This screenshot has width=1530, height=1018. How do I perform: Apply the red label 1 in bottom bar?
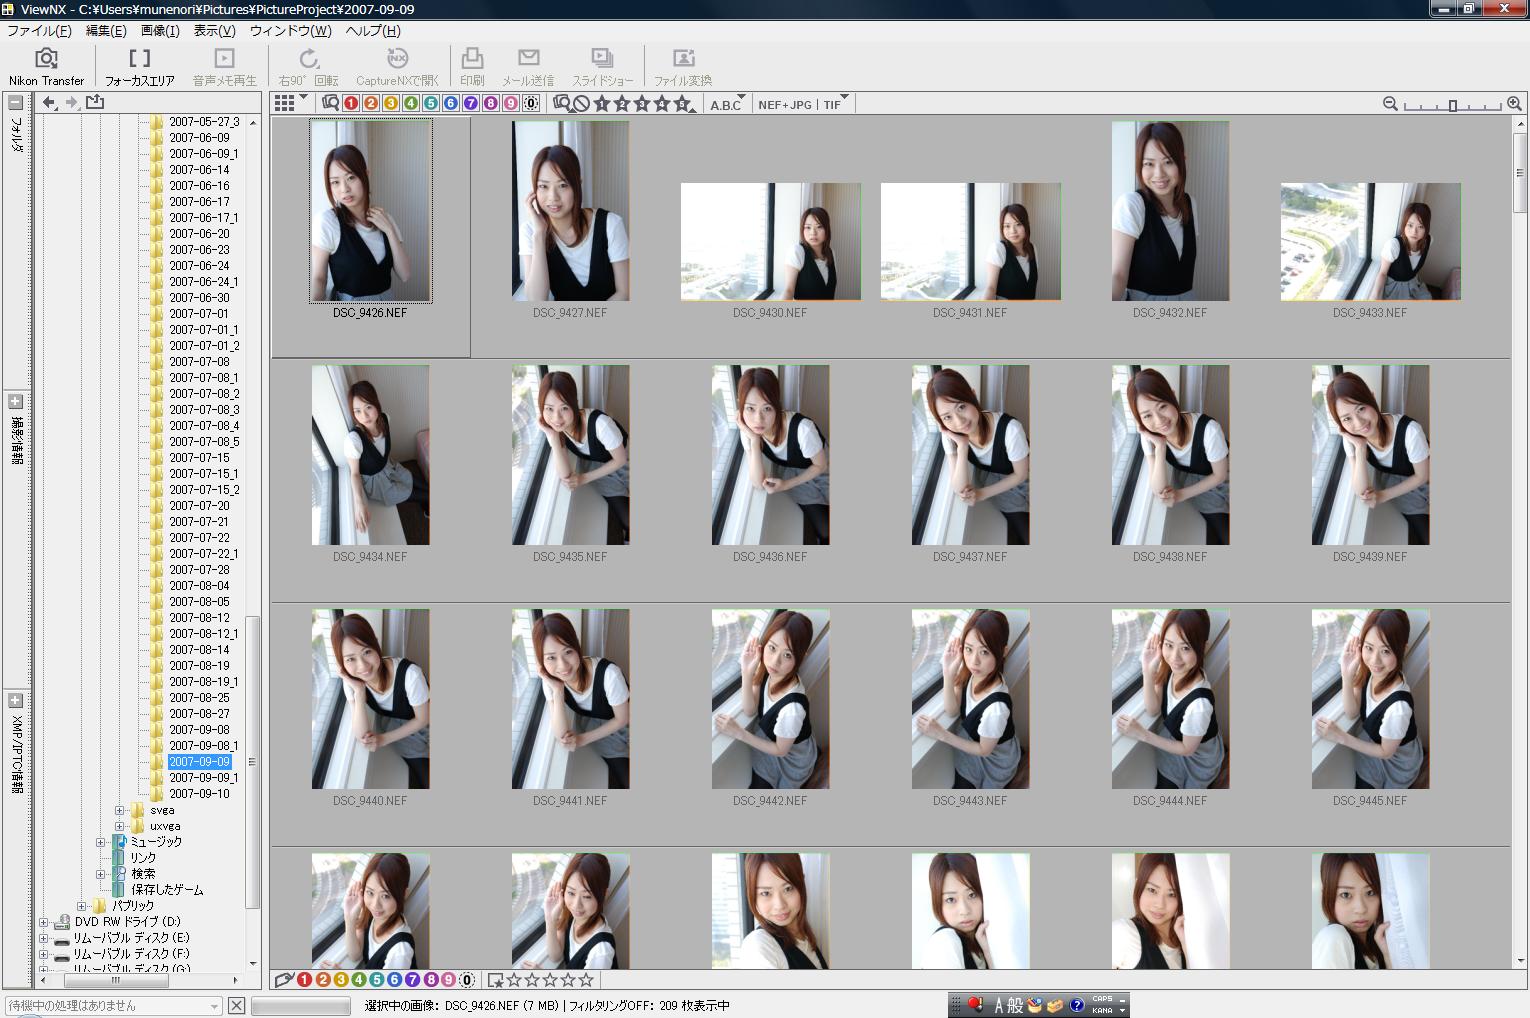point(304,980)
